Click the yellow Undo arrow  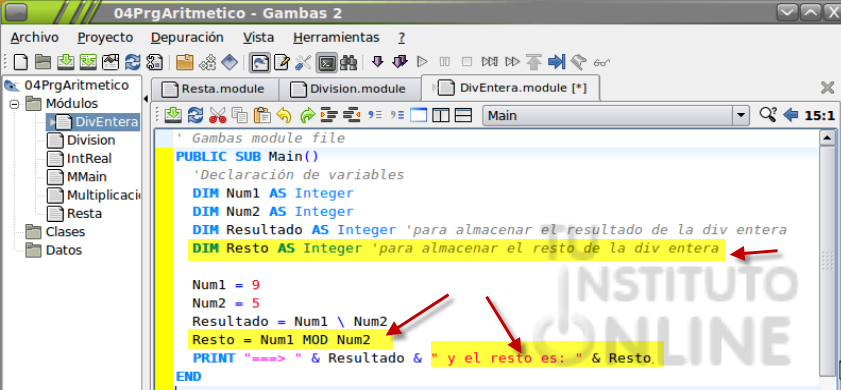(284, 115)
